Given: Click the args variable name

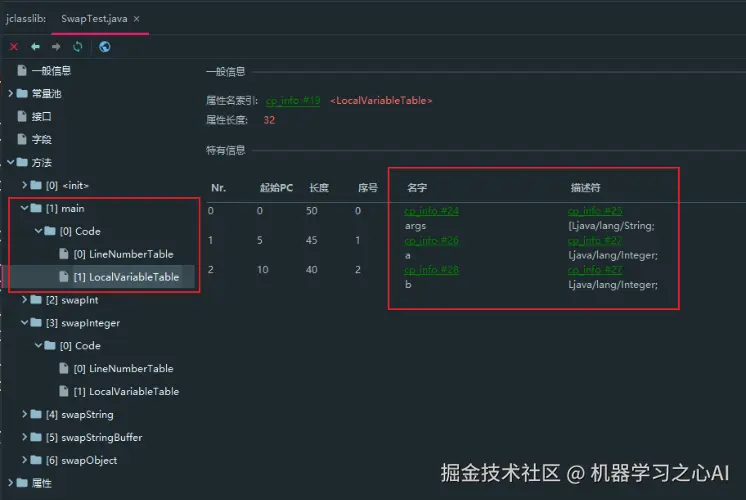Looking at the screenshot, I should (x=415, y=226).
